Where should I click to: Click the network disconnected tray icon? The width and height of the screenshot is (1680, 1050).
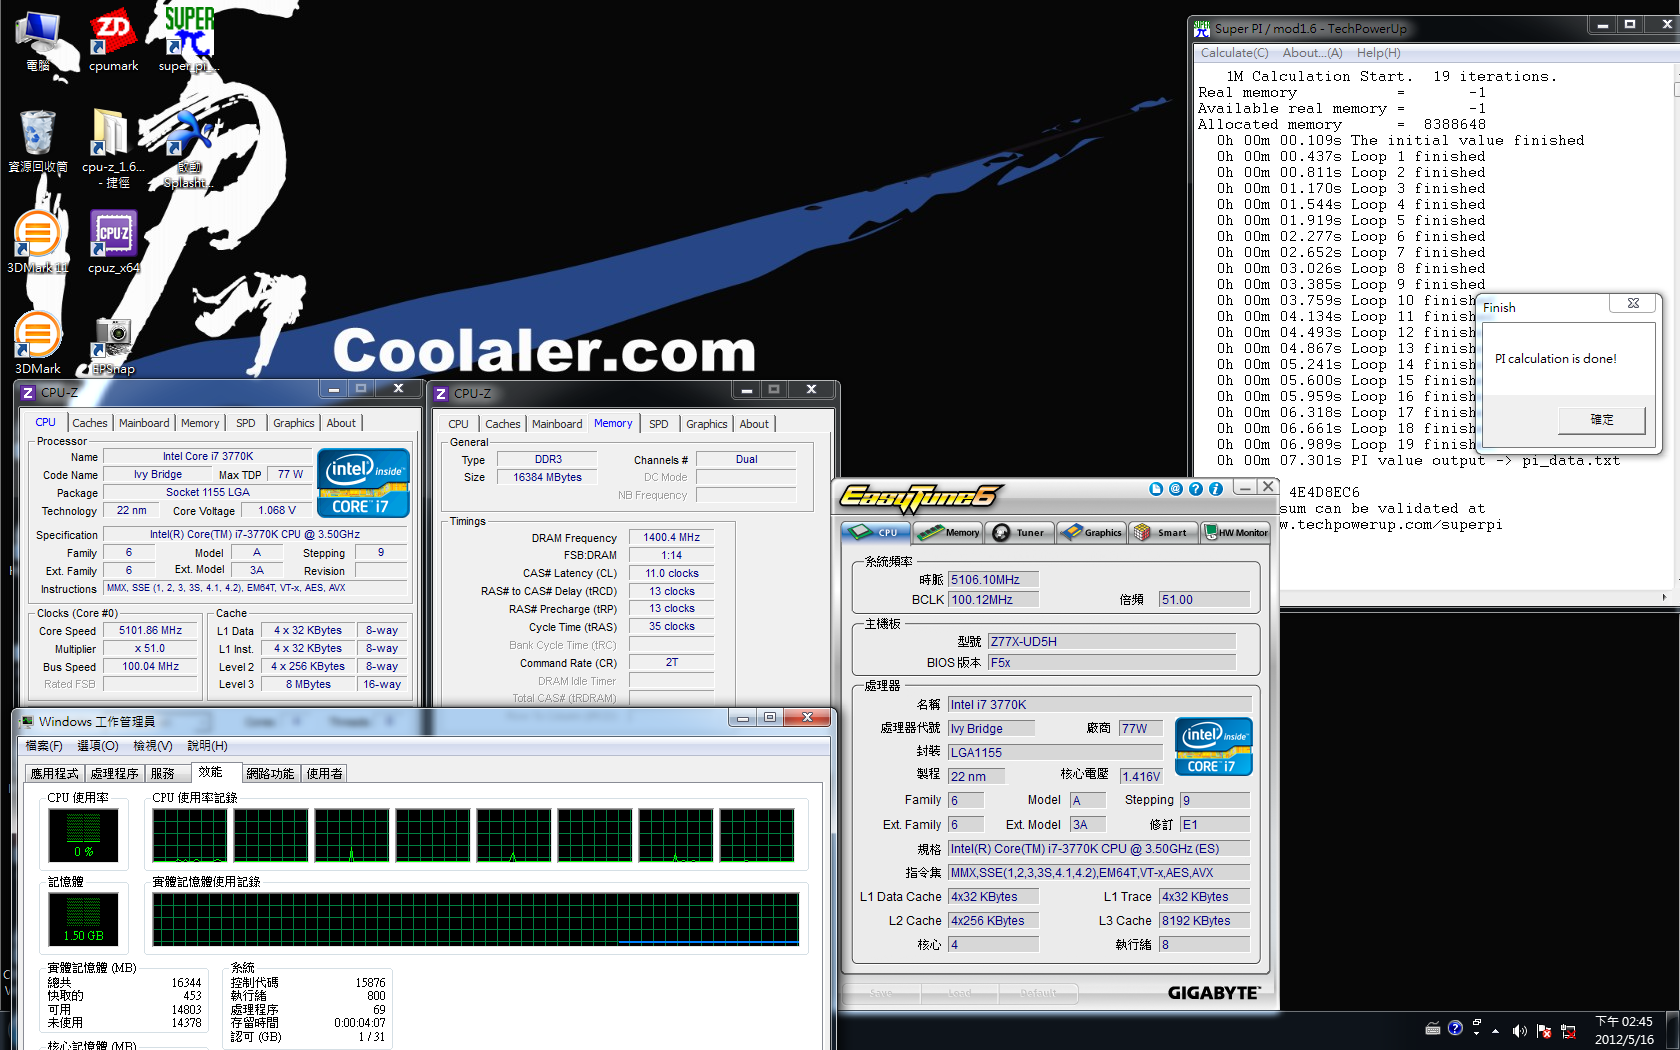pyautogui.click(x=1568, y=1031)
